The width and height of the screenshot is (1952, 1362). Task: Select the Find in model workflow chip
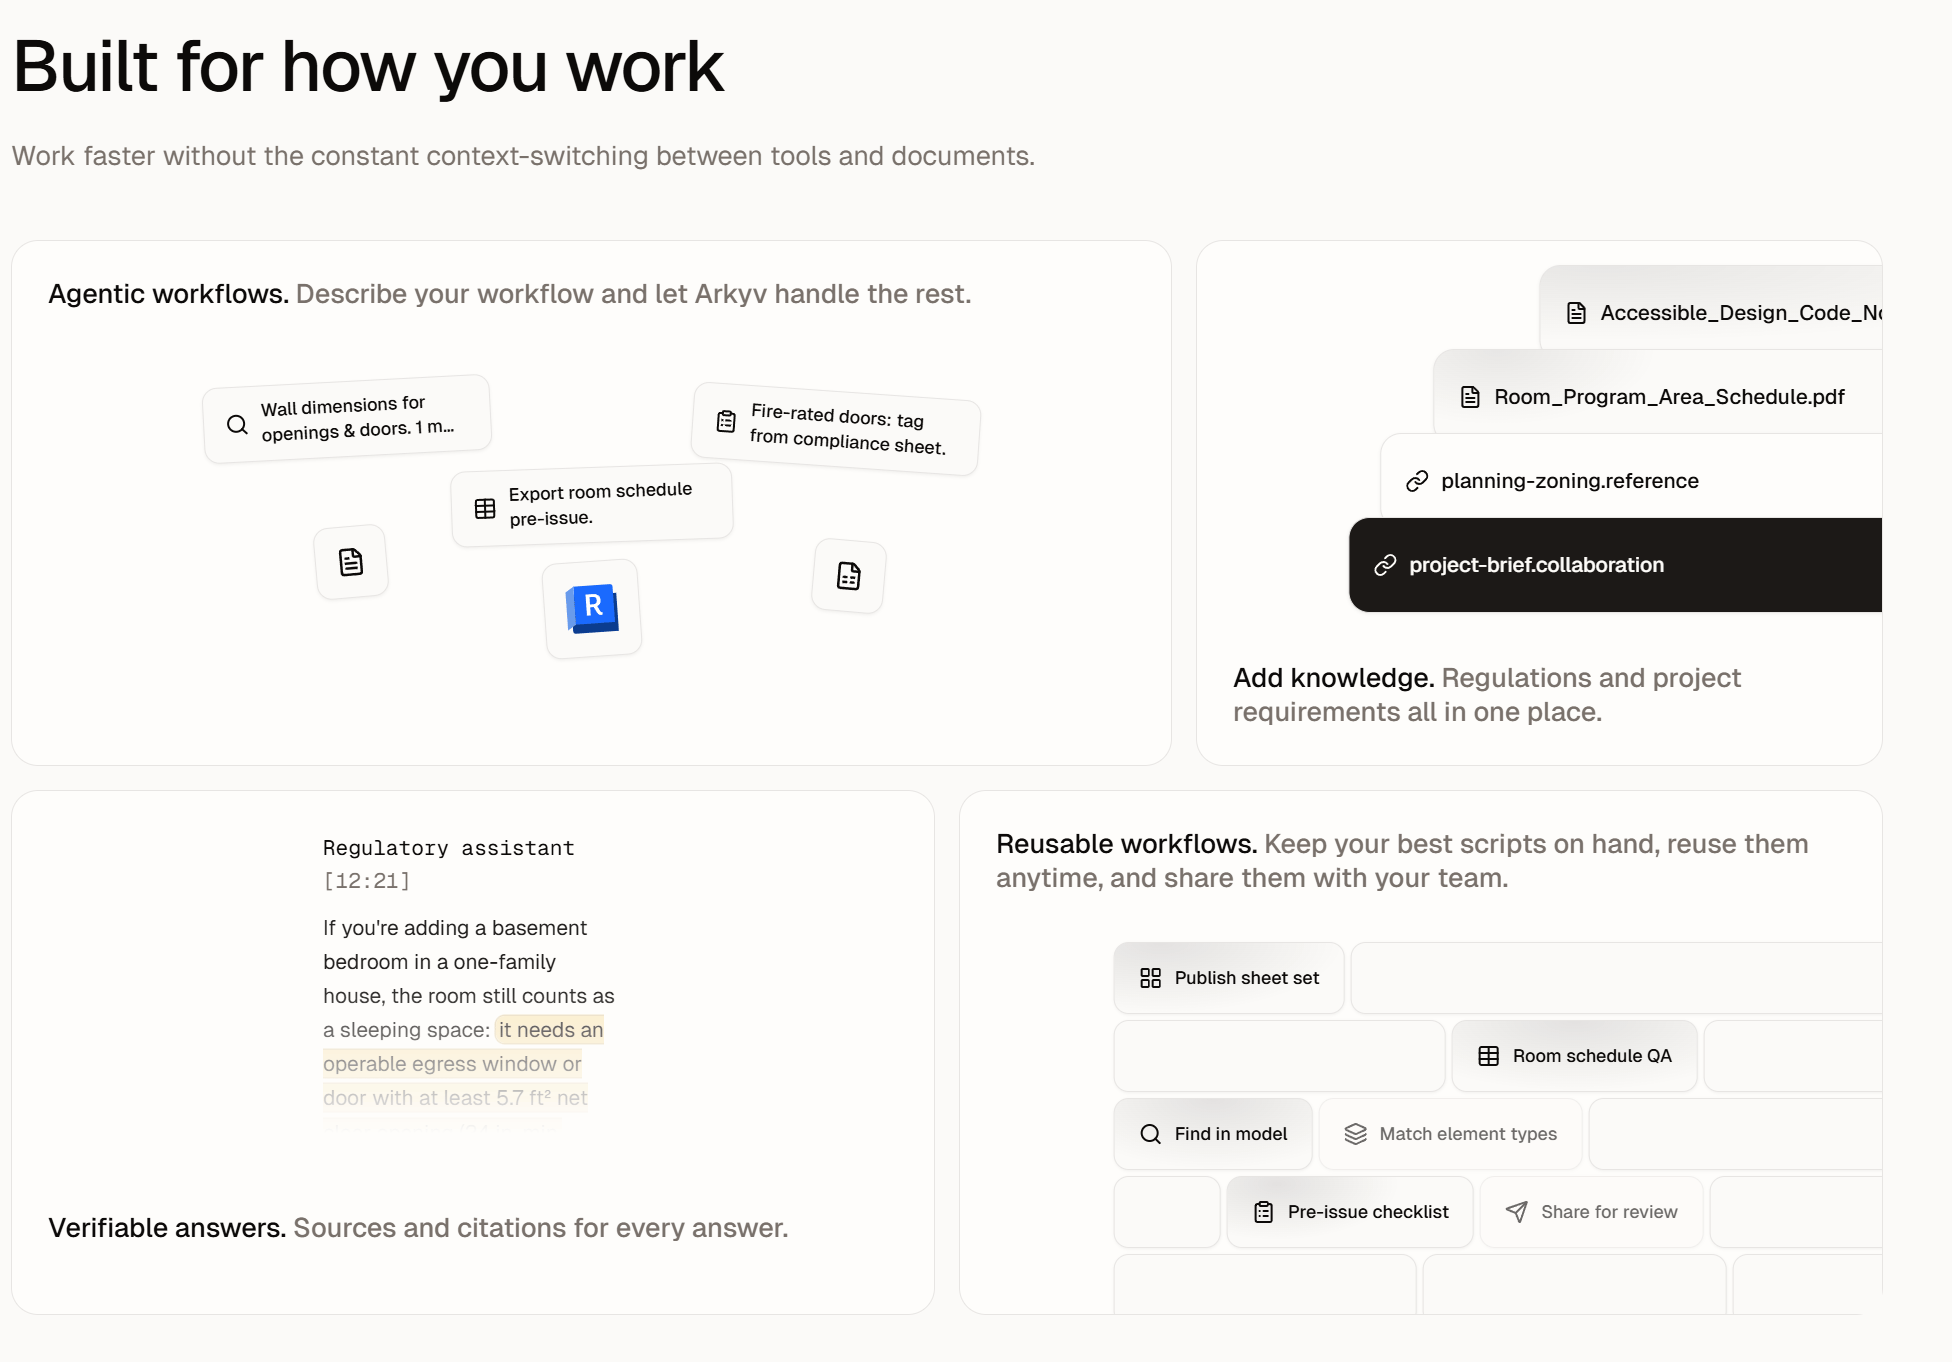1213,1134
